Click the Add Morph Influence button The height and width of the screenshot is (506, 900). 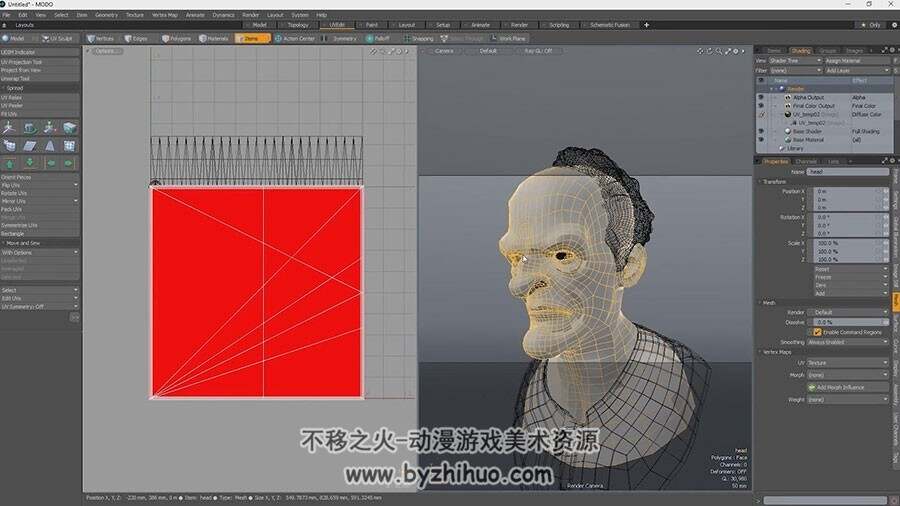(x=848, y=387)
